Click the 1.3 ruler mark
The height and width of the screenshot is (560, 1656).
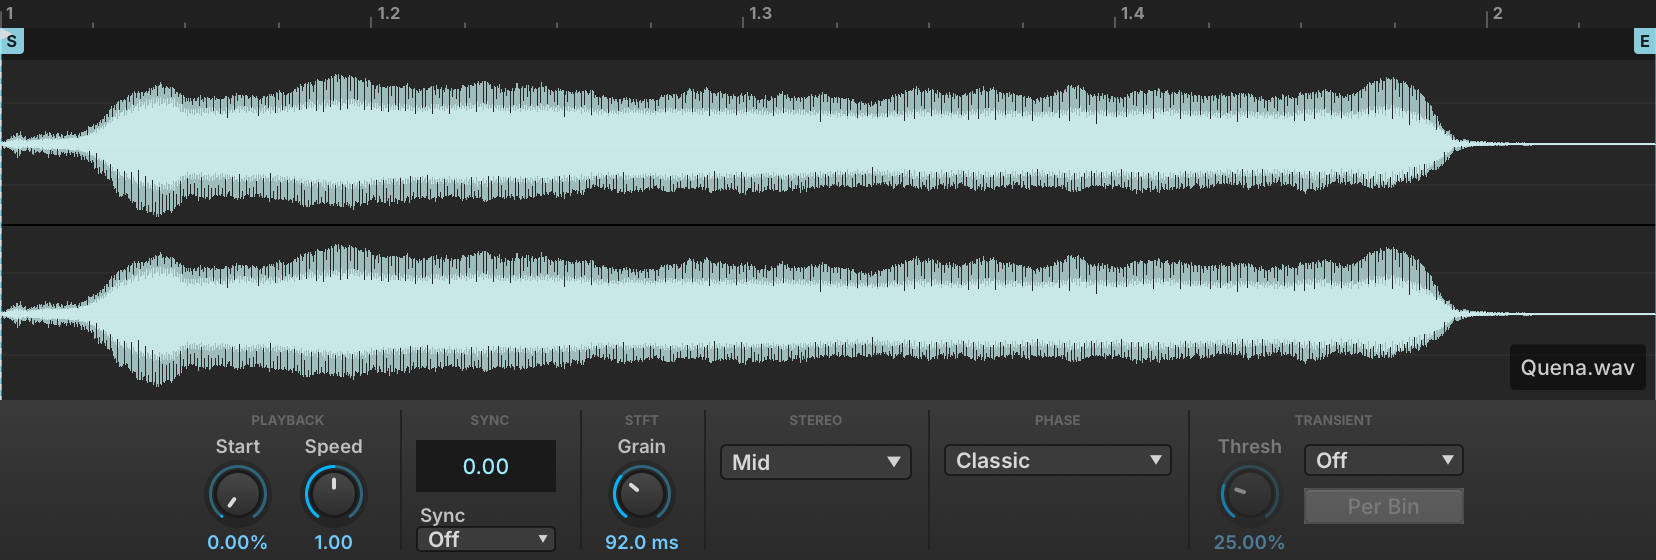(760, 14)
